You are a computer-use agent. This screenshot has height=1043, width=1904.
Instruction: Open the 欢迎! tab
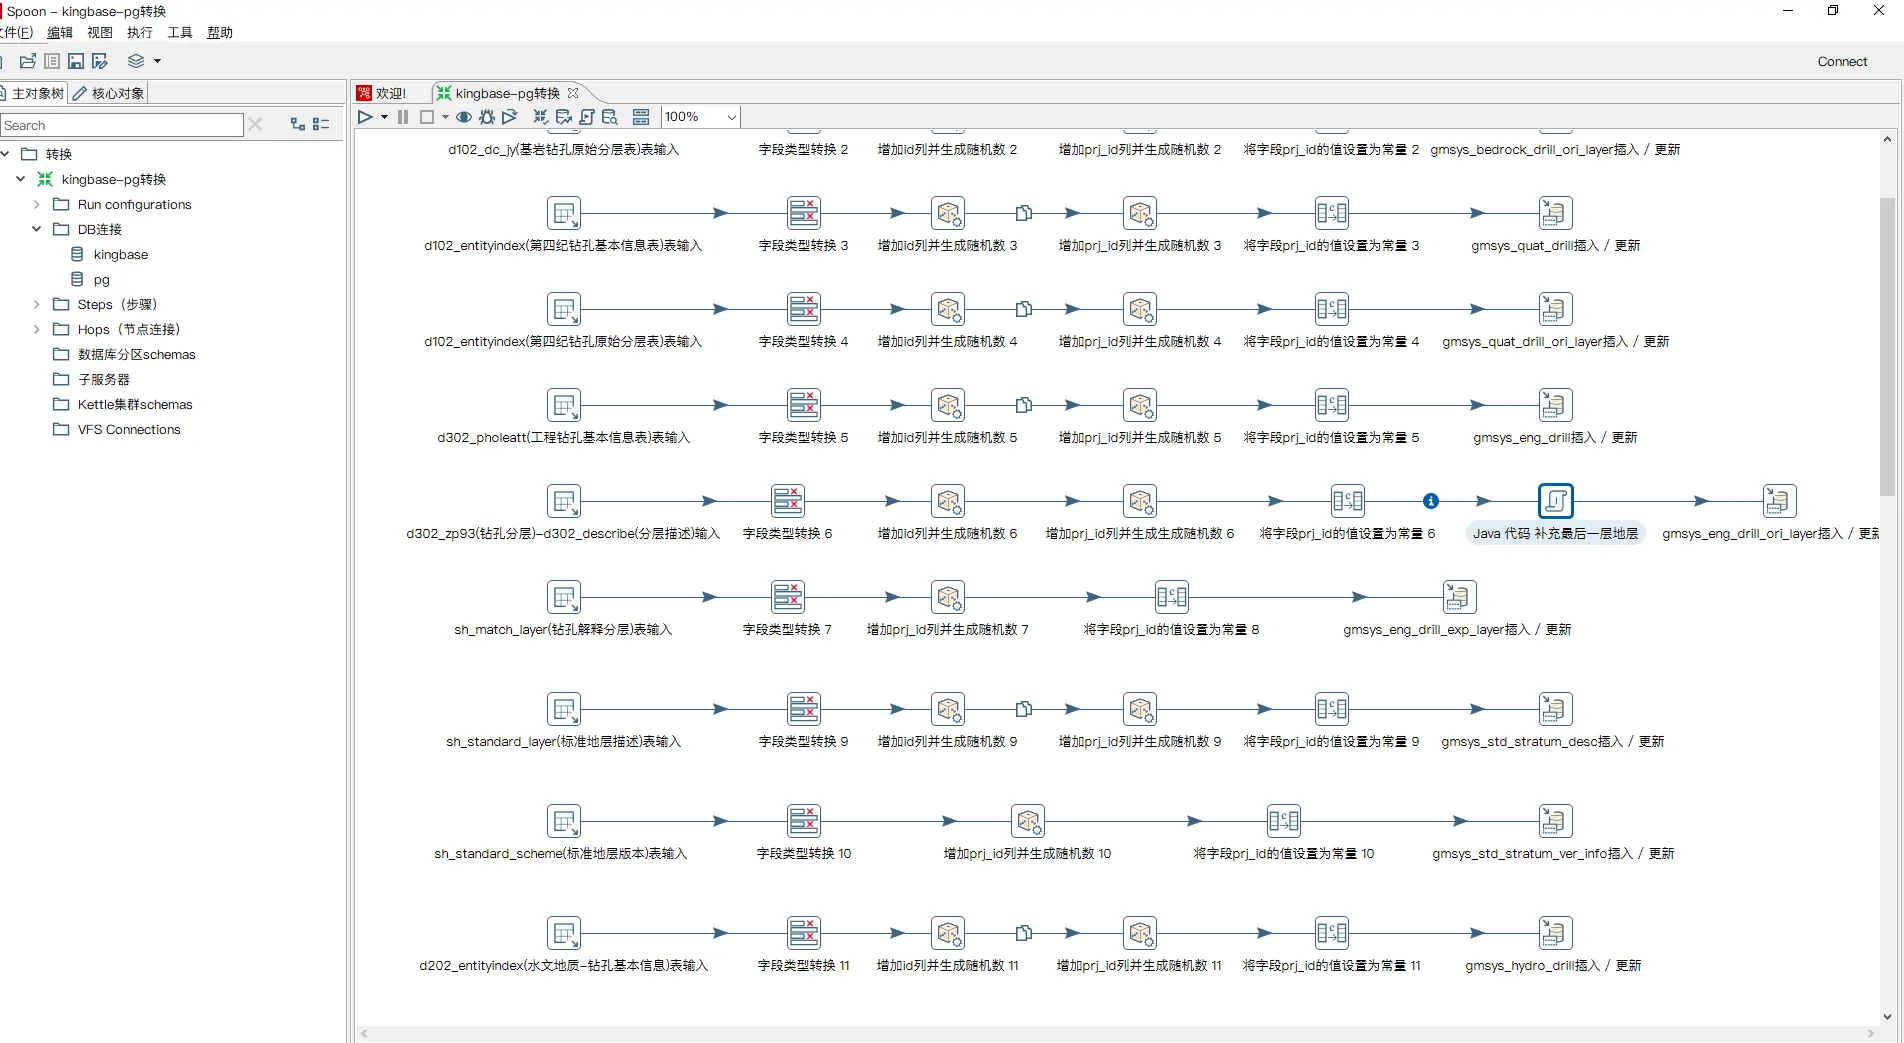pyautogui.click(x=384, y=93)
